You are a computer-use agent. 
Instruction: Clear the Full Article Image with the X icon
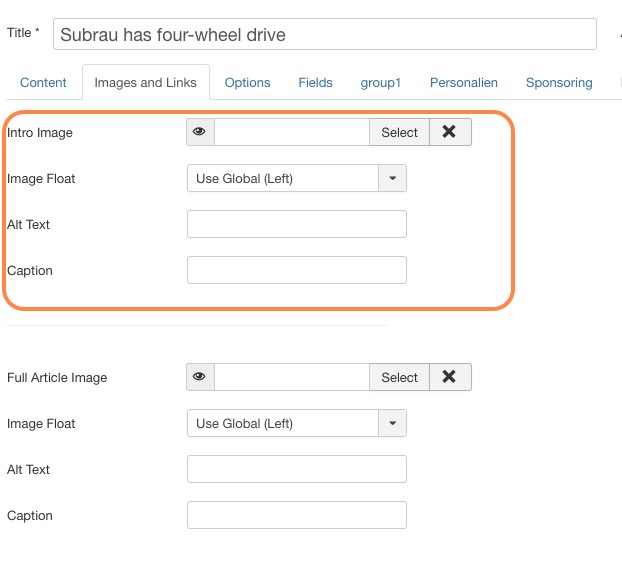(x=450, y=377)
